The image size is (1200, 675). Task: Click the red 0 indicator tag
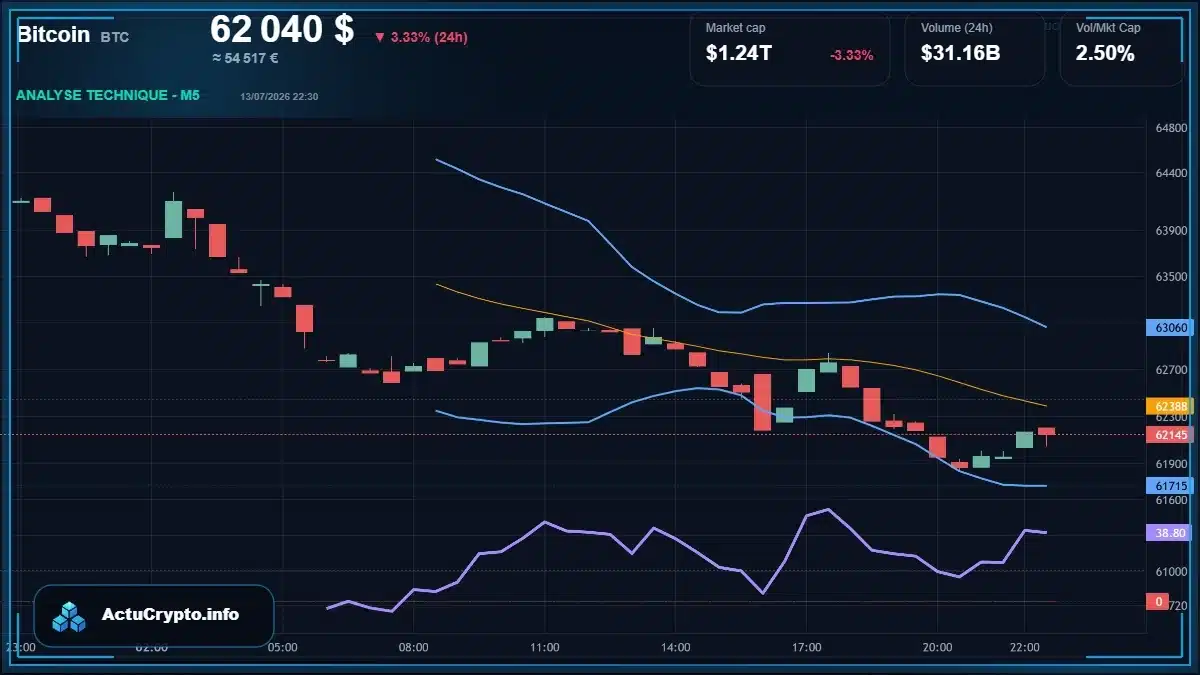pyautogui.click(x=1159, y=601)
